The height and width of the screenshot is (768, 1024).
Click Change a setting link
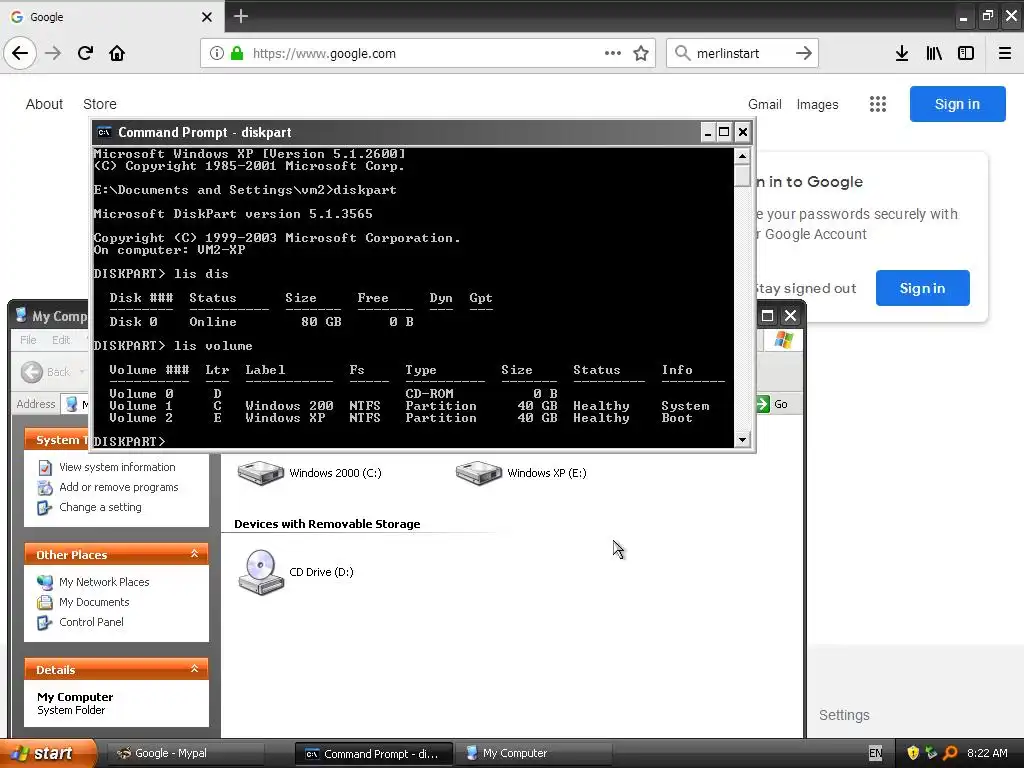pyautogui.click(x=100, y=507)
